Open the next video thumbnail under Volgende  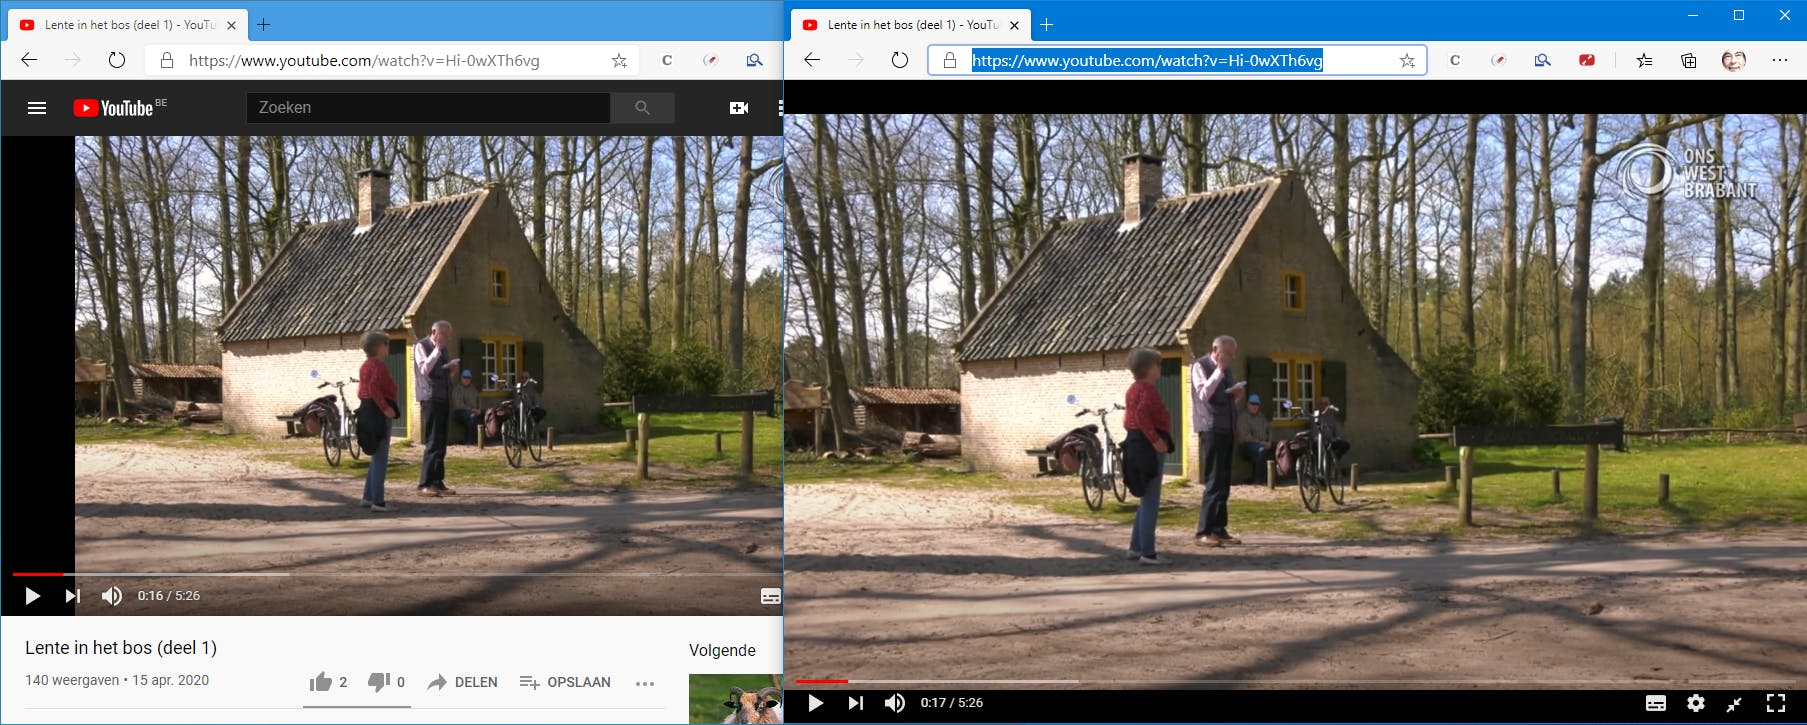tap(735, 699)
